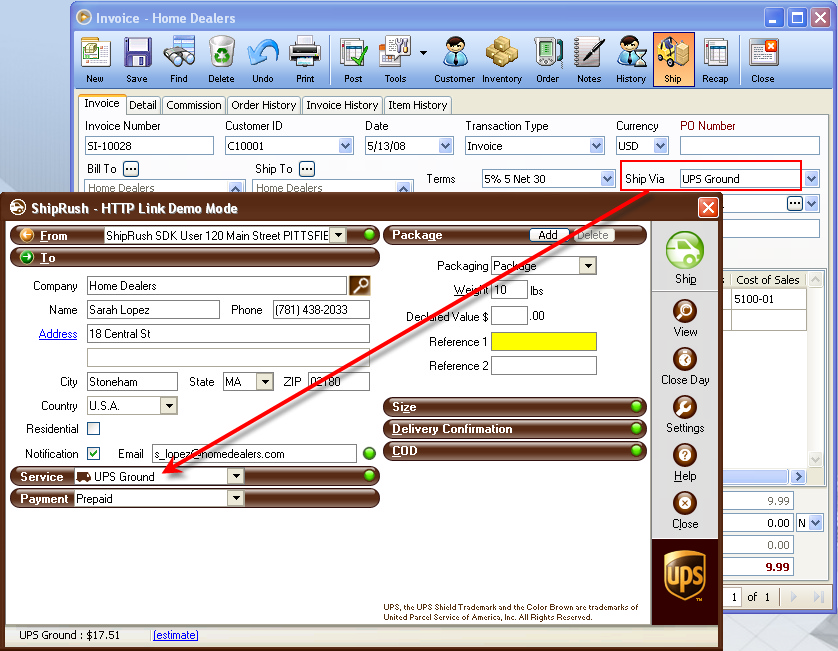Open the State MA dropdown
The image size is (838, 651).
265,382
